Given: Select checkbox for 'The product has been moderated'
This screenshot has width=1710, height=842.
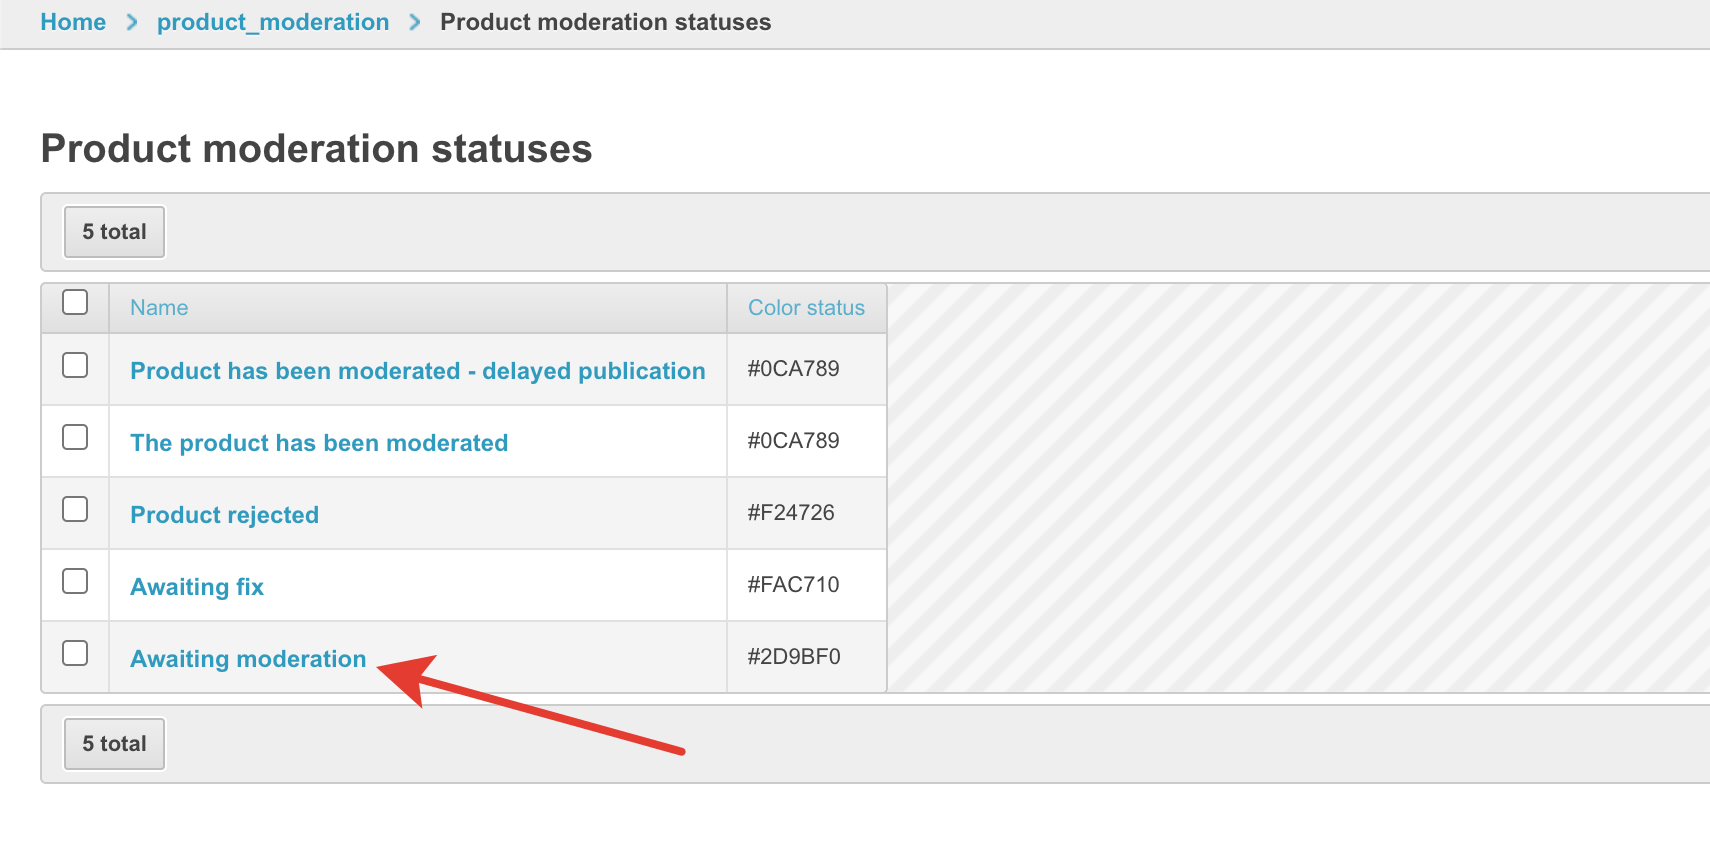Looking at the screenshot, I should click(x=75, y=437).
